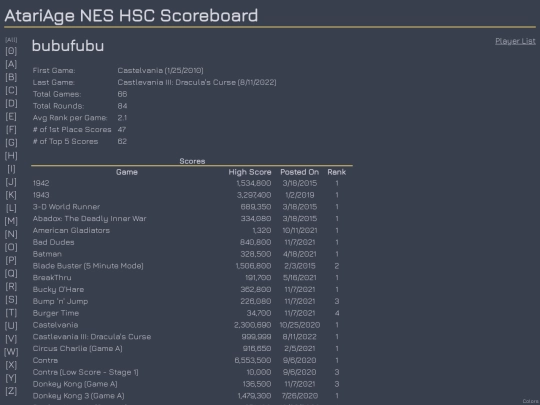Filter games by letter [Z]

[x=11, y=391]
